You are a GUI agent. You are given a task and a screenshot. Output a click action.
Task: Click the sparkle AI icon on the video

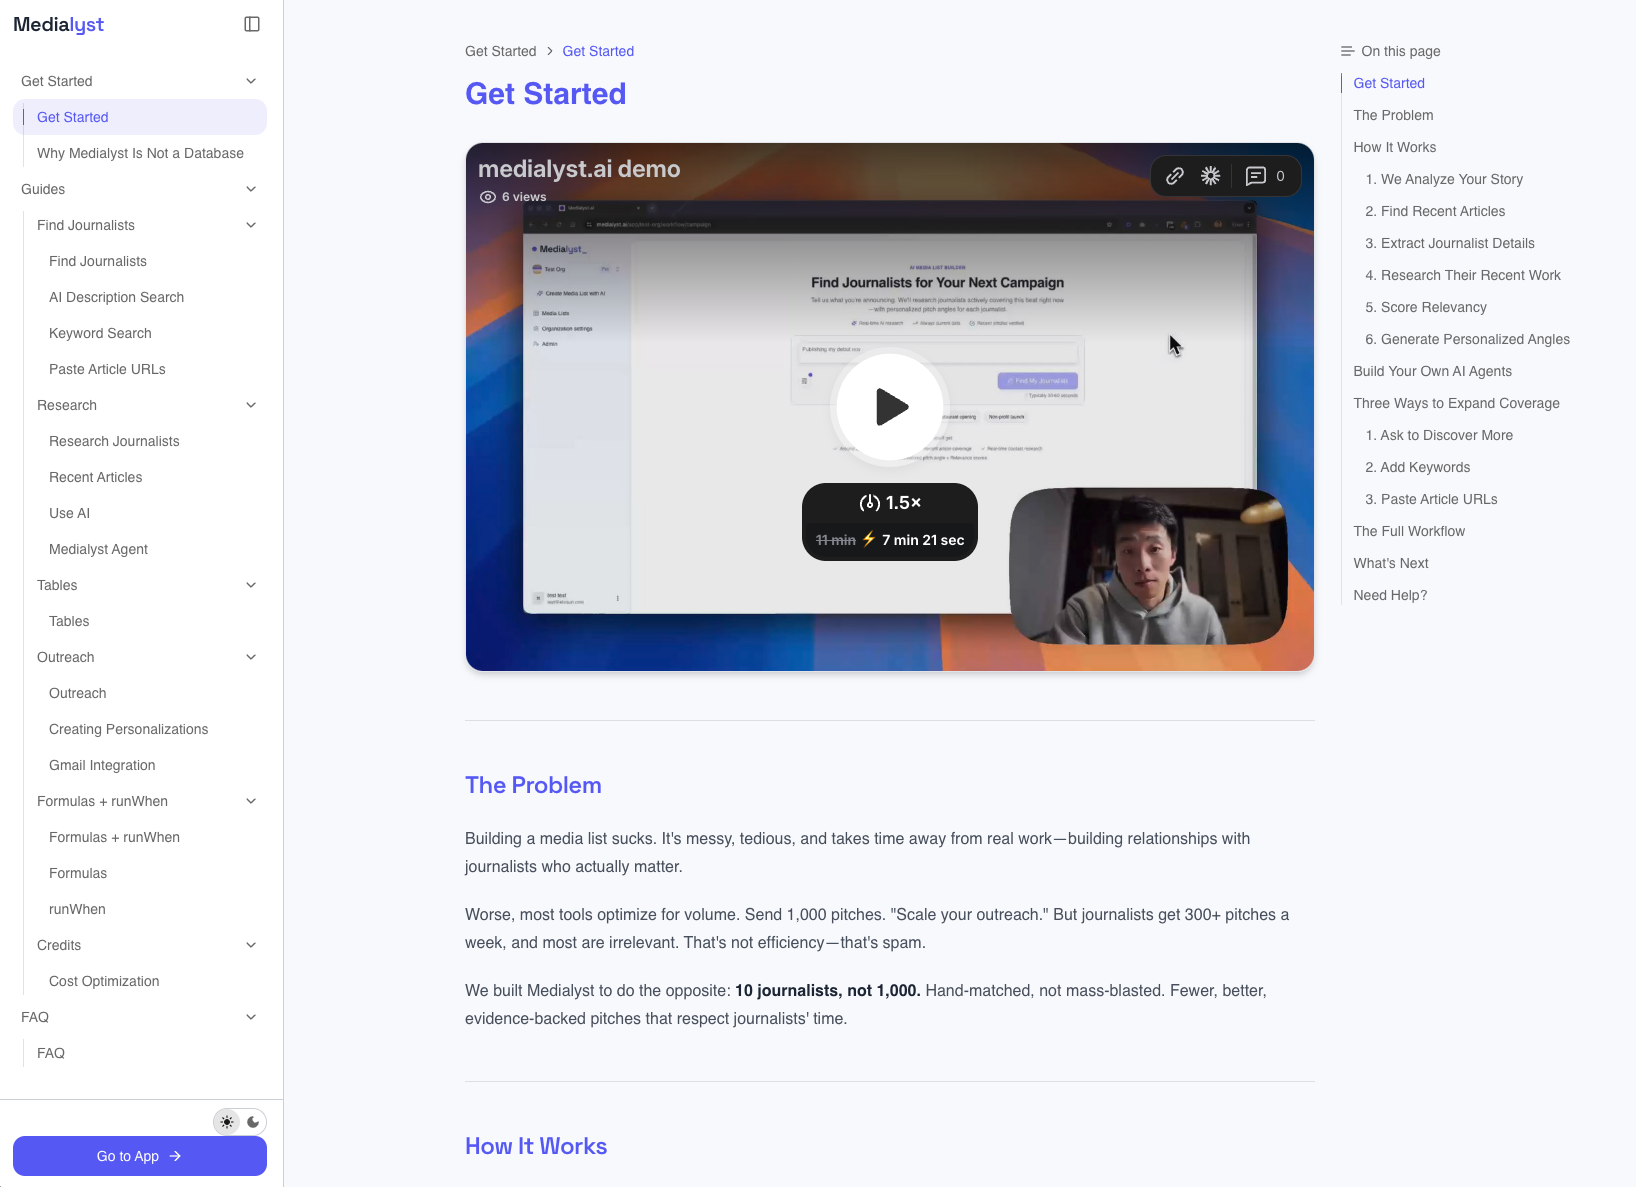(x=1210, y=176)
